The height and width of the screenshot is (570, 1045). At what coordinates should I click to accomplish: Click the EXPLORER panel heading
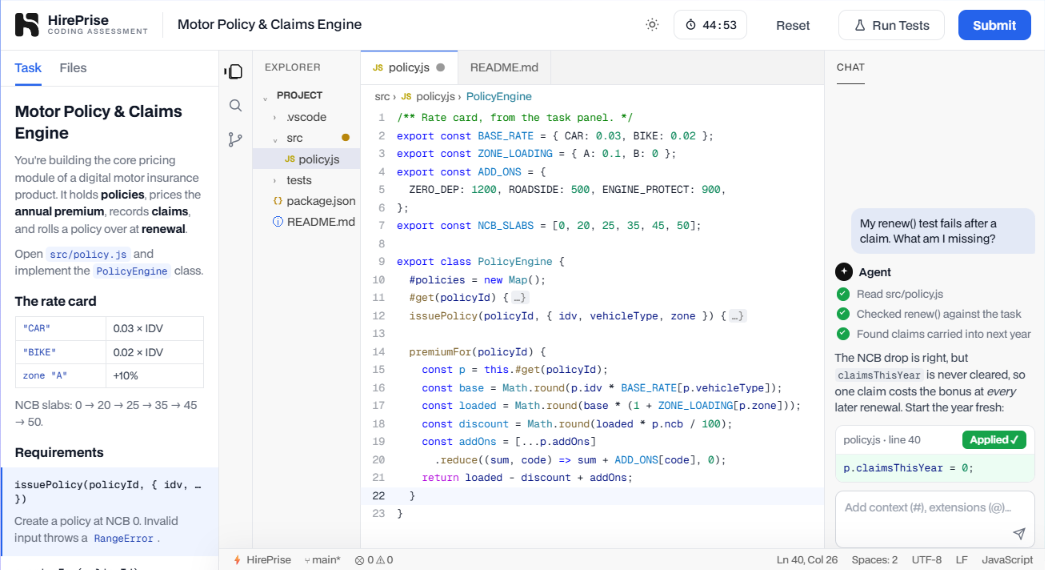click(293, 67)
